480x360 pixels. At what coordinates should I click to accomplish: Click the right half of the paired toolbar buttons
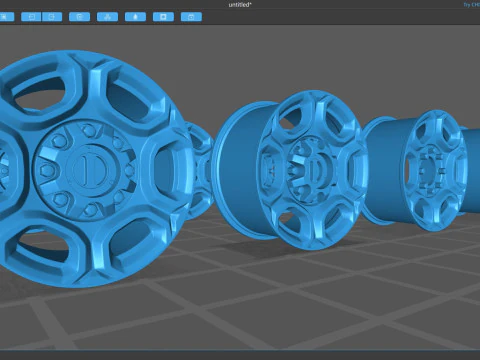point(52,17)
